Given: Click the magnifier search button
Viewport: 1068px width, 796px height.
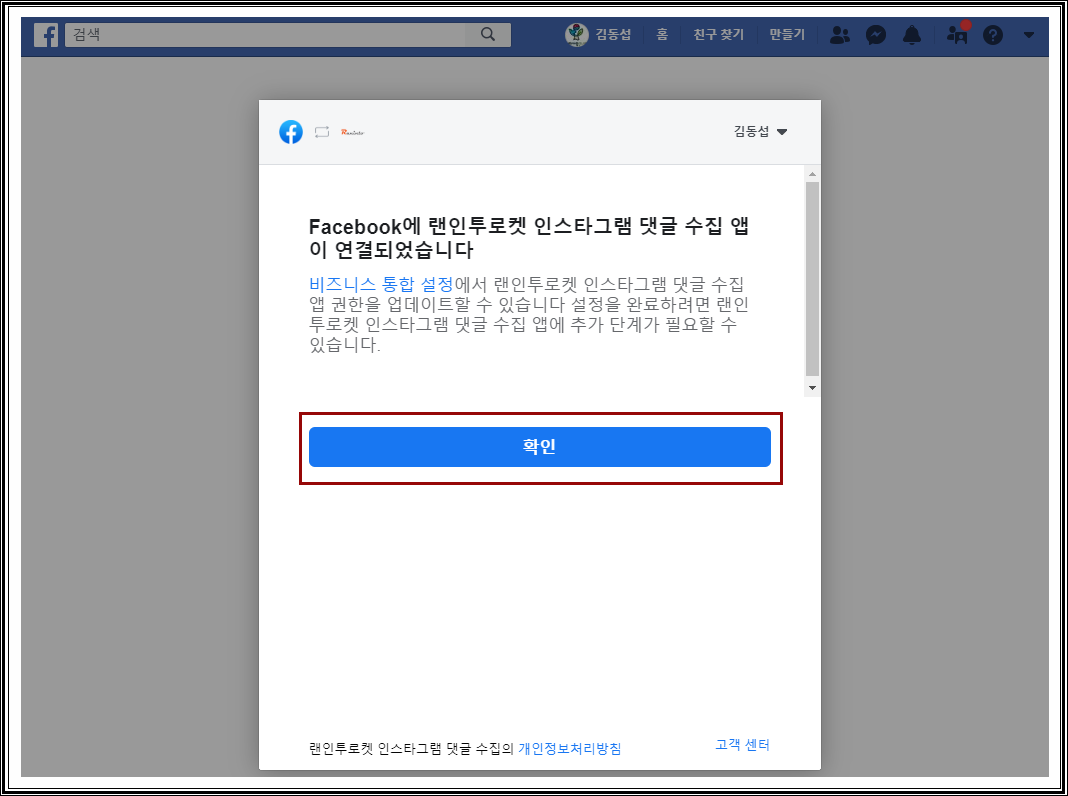Looking at the screenshot, I should 488,35.
